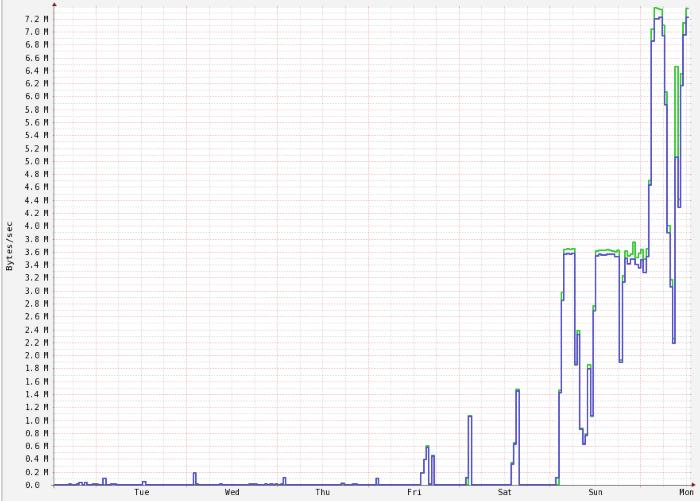Select the 6.0 M y-axis value
Image resolution: width=700 pixels, height=501 pixels.
tap(35, 97)
